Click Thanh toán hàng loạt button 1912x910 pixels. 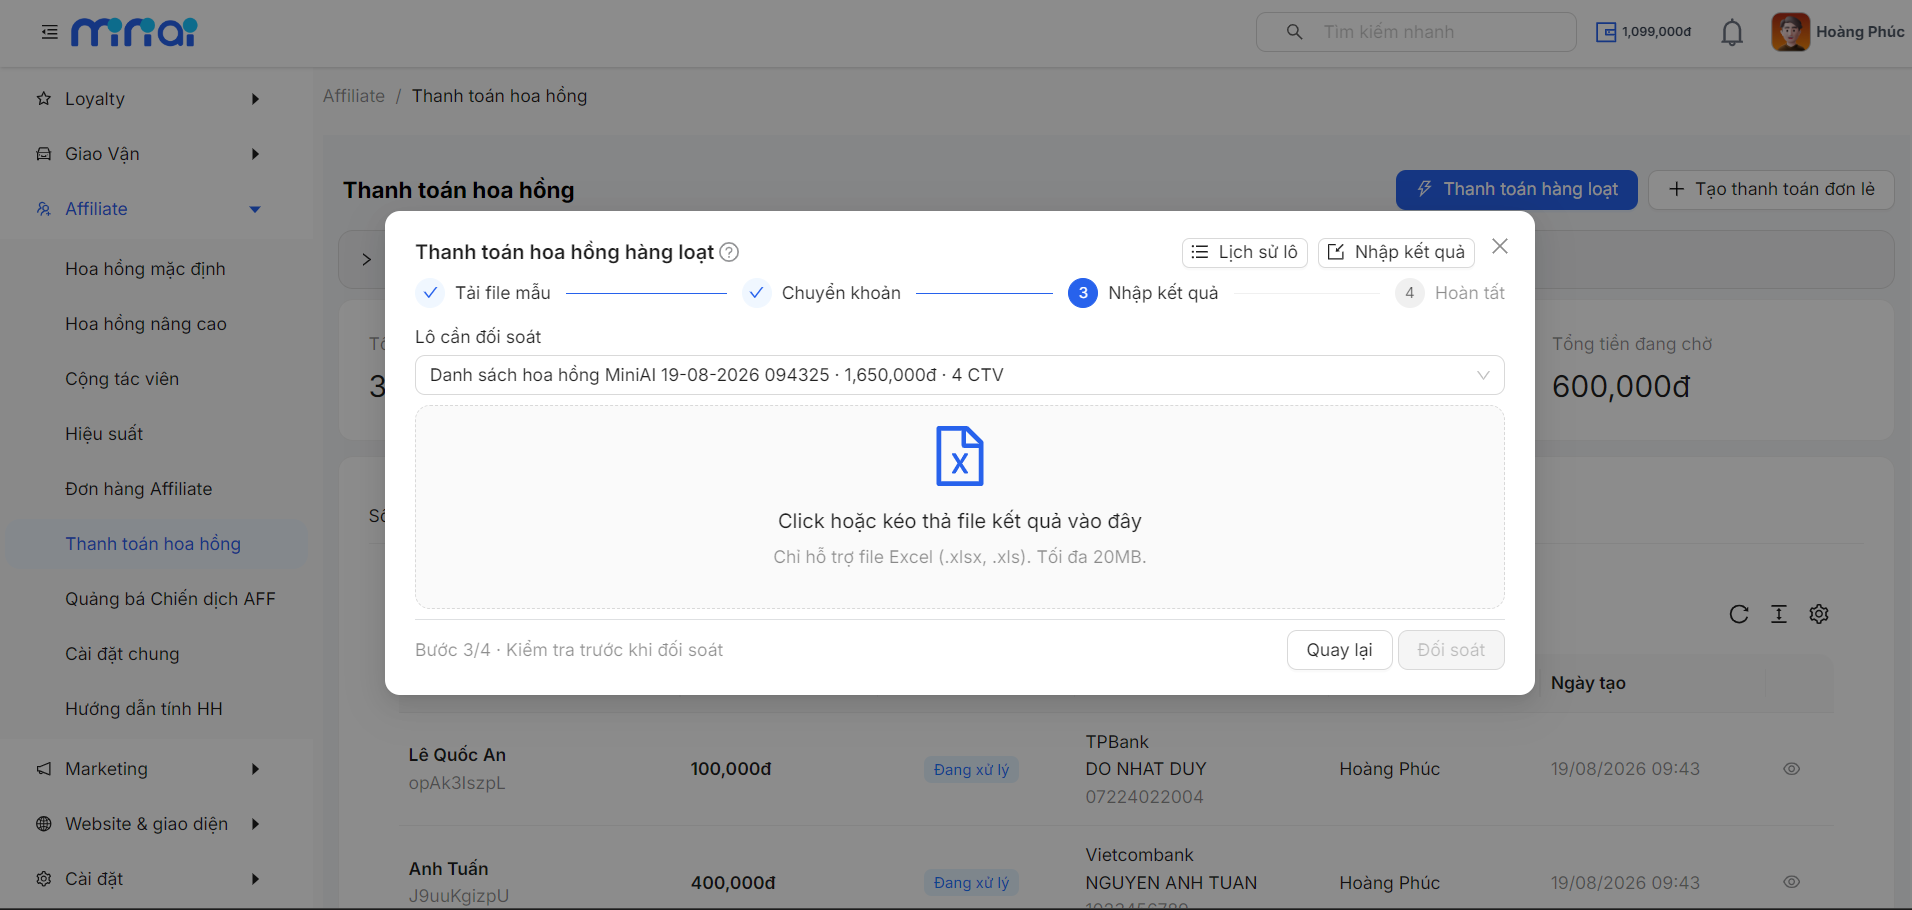tap(1516, 190)
